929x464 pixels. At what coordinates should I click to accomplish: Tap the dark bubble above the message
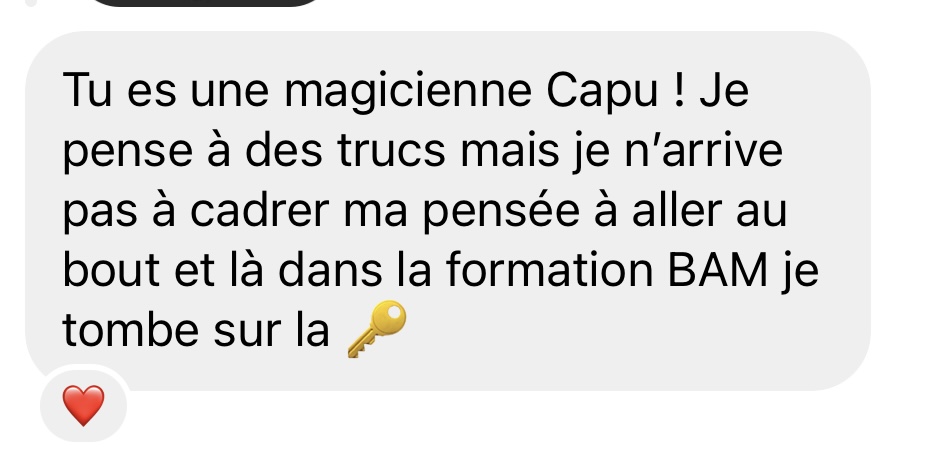[x=205, y=3]
